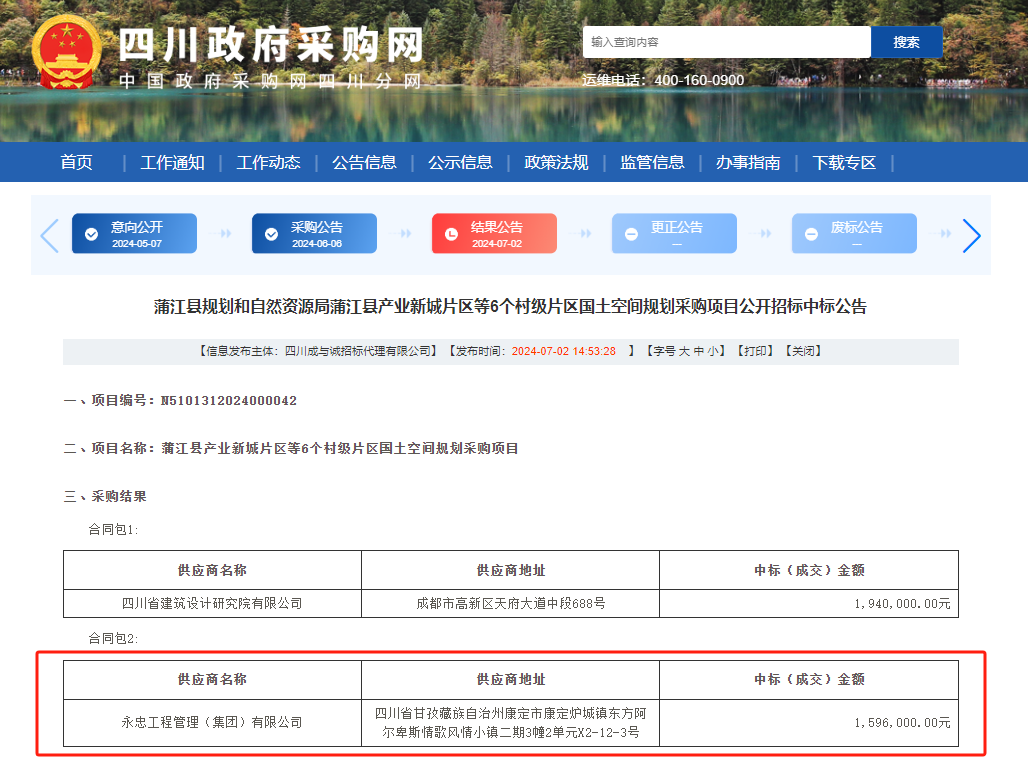The height and width of the screenshot is (758, 1028).
Task: Open the 政策法规 menu item
Action: tap(556, 163)
